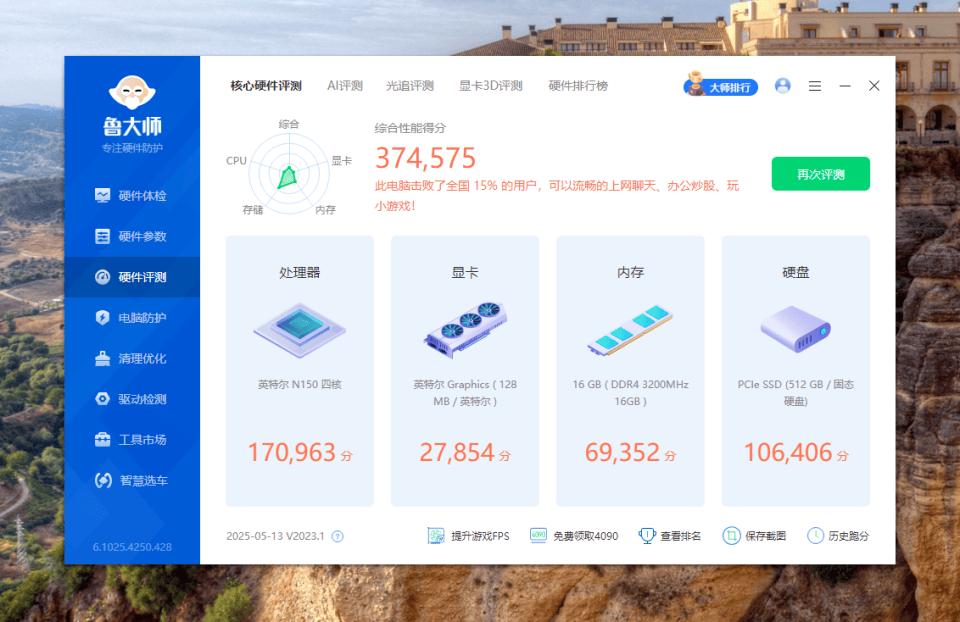Click the user account avatar icon
This screenshot has height=622, width=960.
(782, 86)
